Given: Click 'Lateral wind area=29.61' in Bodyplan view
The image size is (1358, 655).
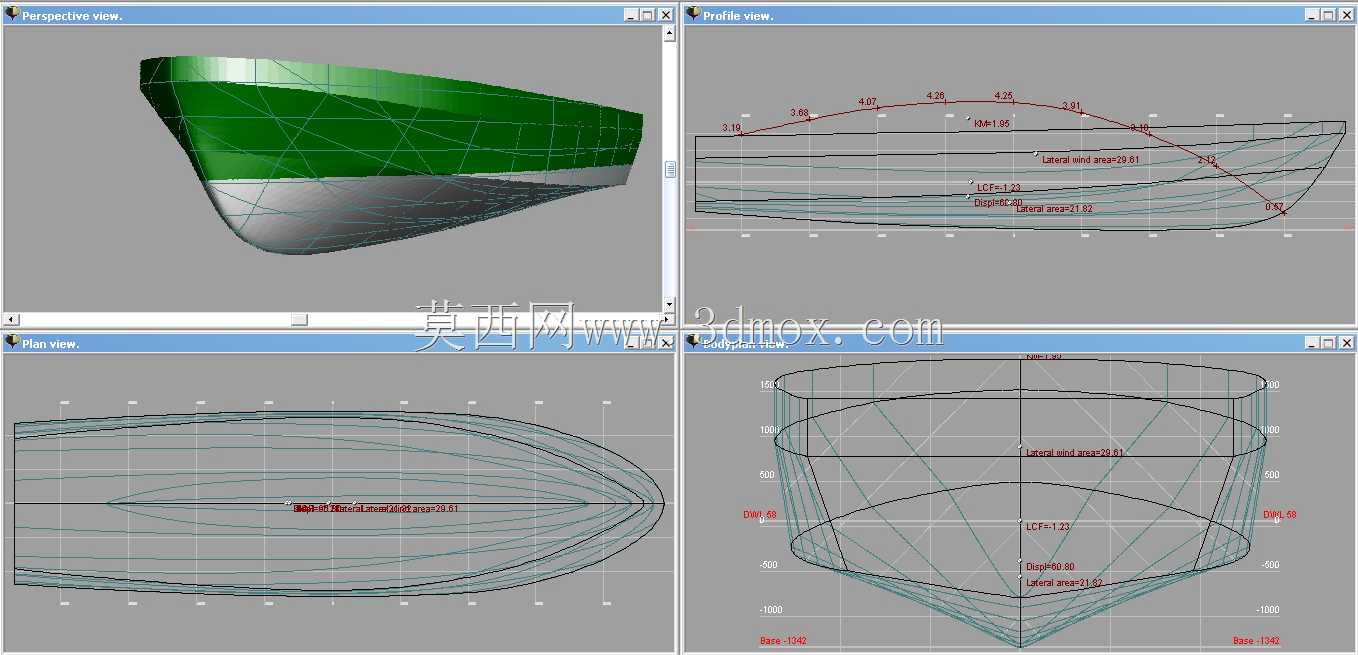Looking at the screenshot, I should [x=1074, y=453].
